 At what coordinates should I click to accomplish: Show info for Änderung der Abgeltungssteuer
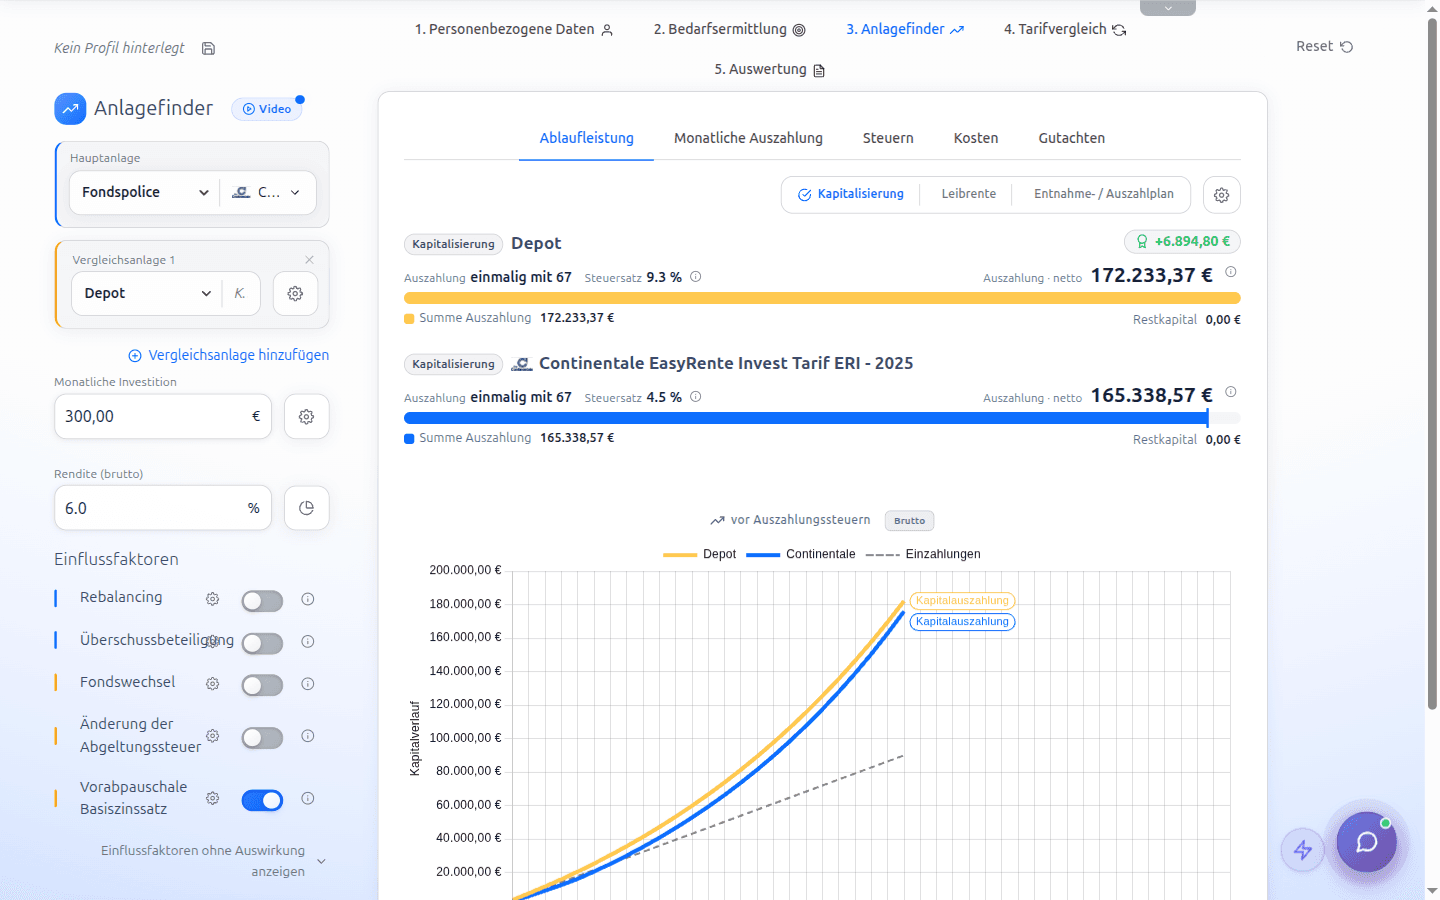point(308,736)
